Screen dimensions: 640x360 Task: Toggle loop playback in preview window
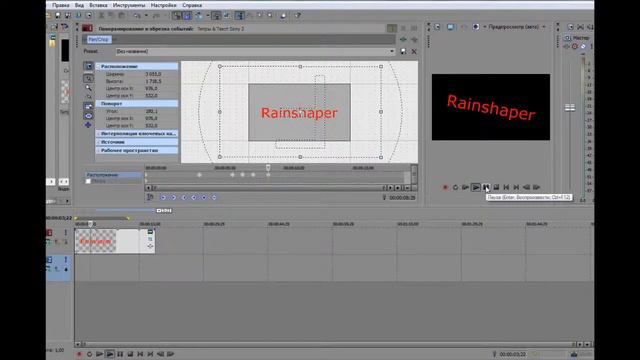[x=456, y=187]
